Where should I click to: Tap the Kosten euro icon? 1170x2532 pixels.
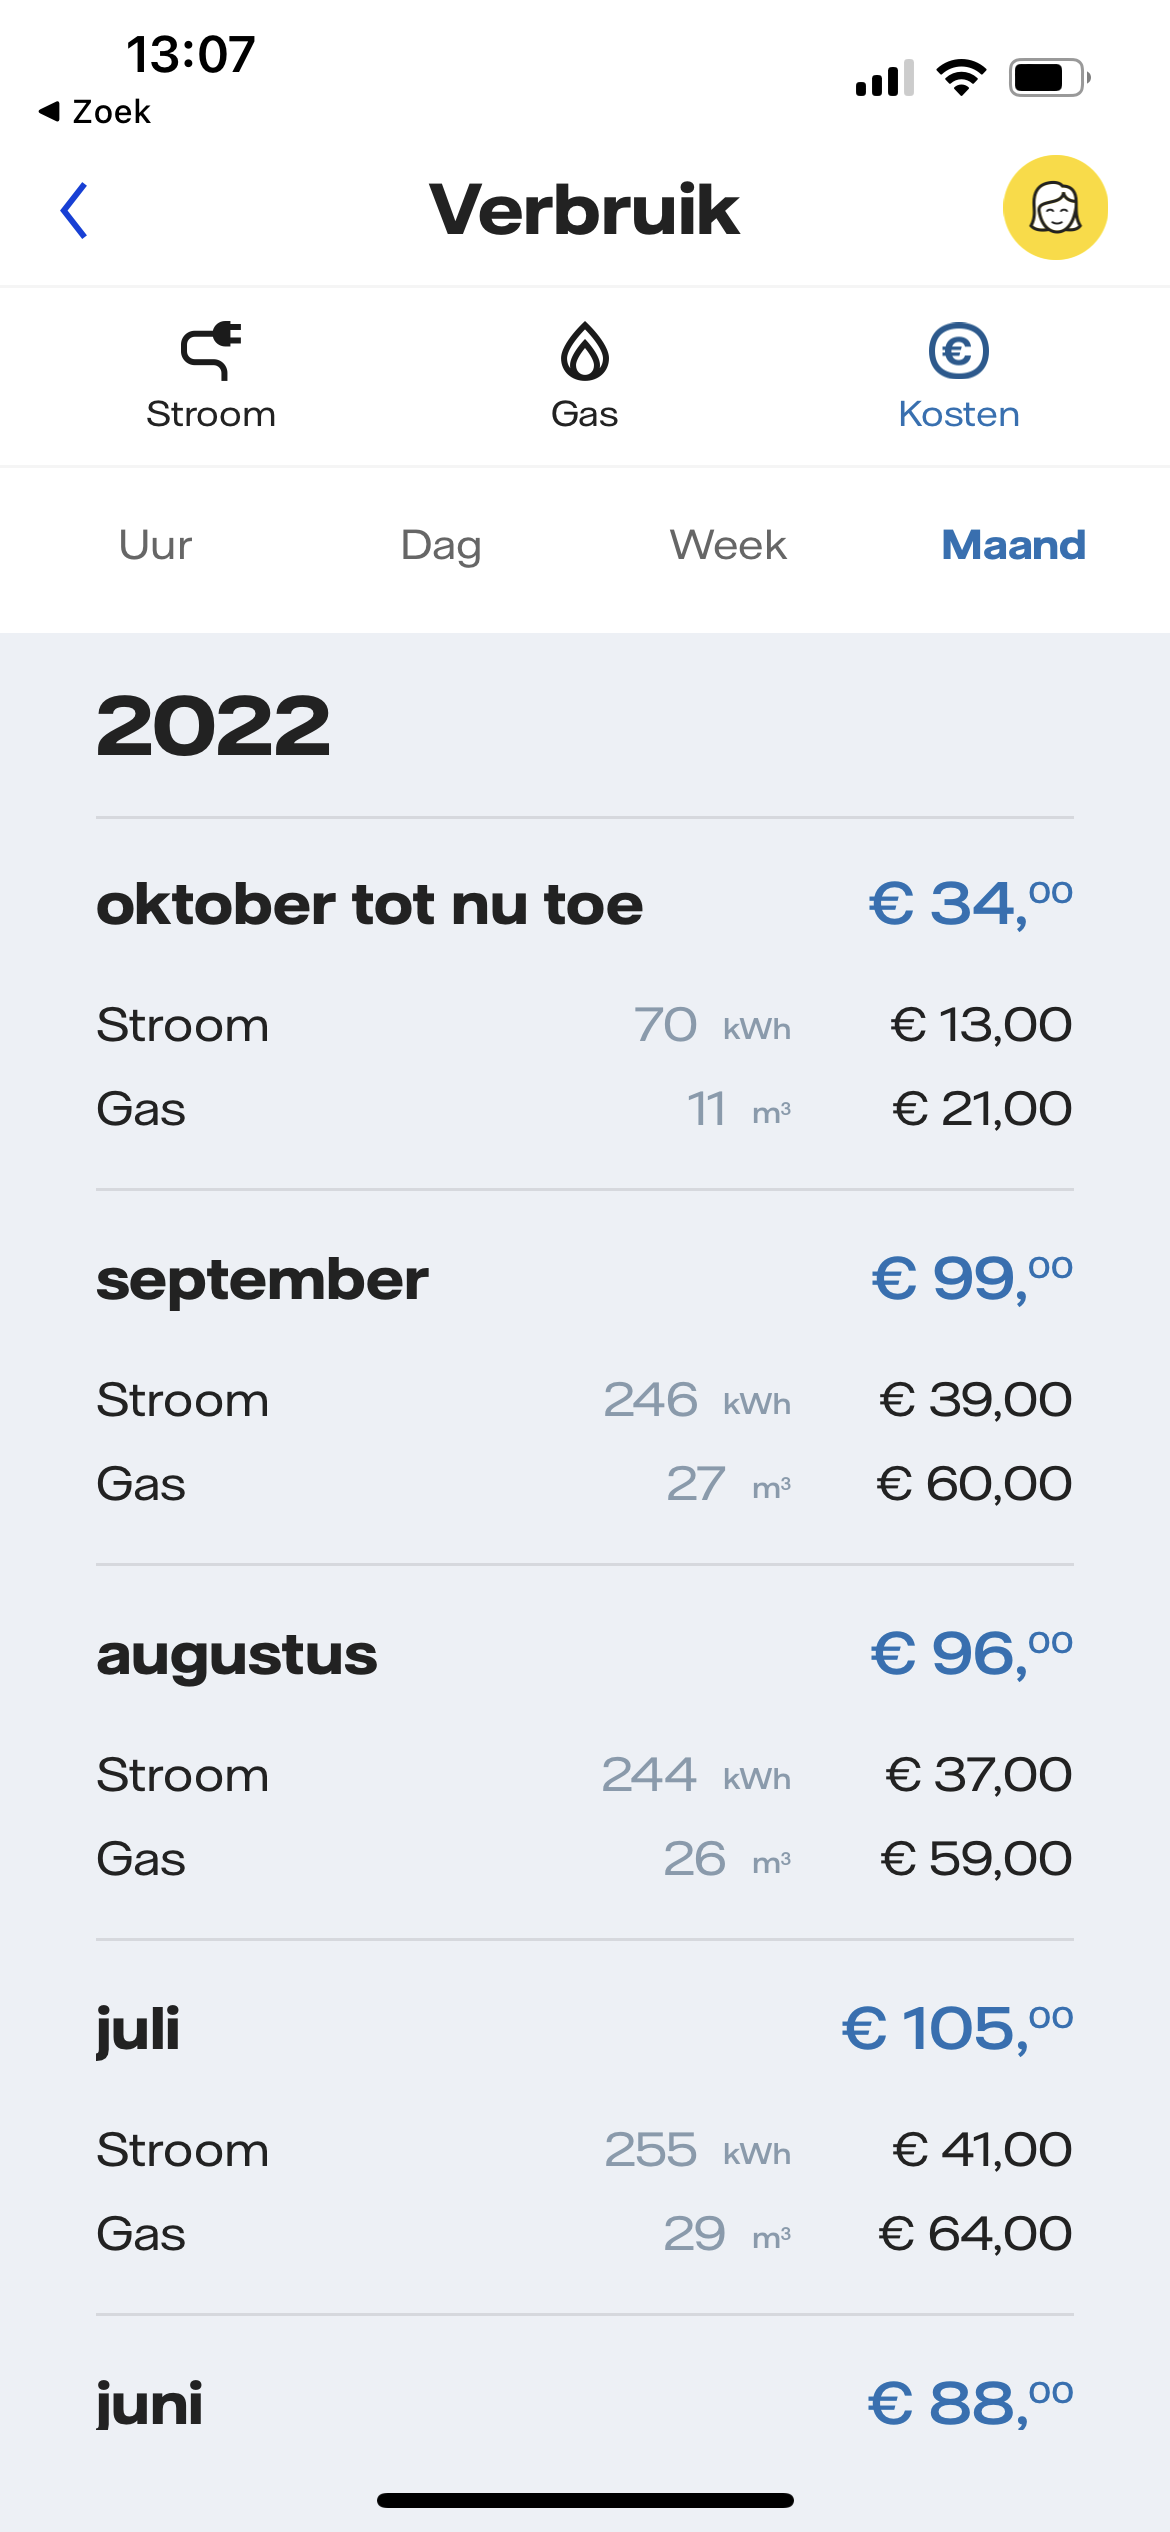[x=958, y=351]
